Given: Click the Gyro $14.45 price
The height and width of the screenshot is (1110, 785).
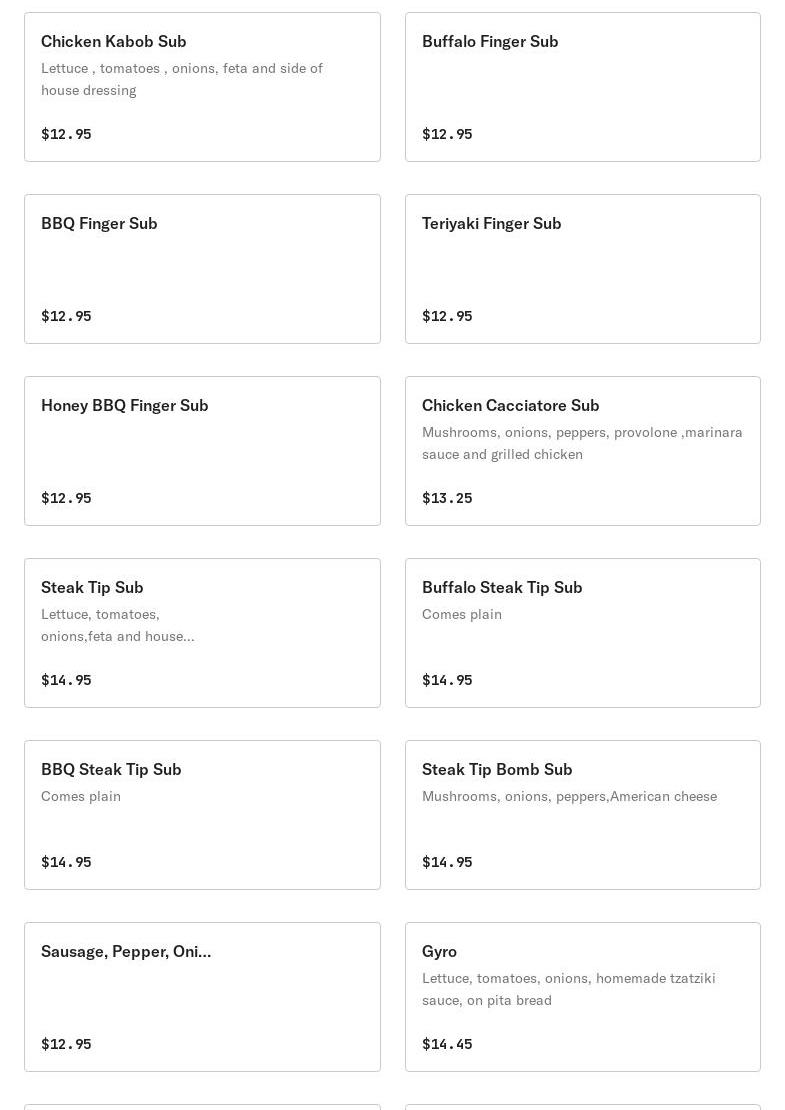Looking at the screenshot, I should click(x=447, y=1044).
